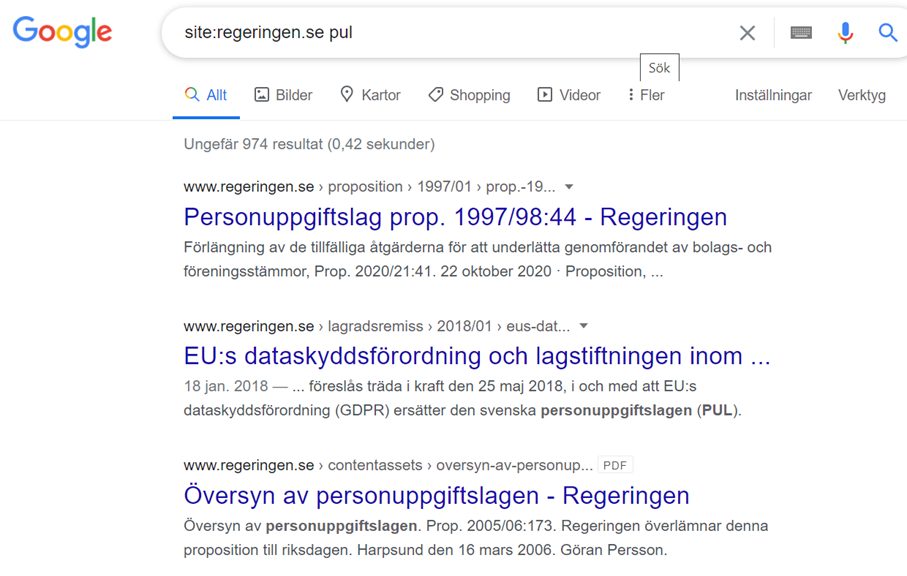
Task: Open Verktyg options
Action: click(x=862, y=95)
